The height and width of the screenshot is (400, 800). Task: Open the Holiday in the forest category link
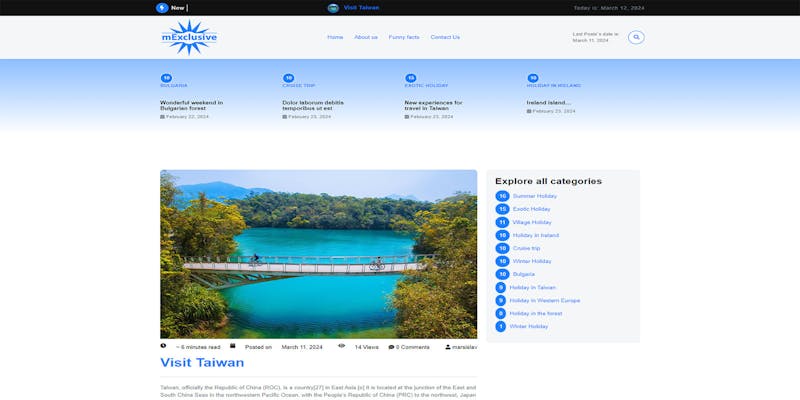[x=536, y=314]
